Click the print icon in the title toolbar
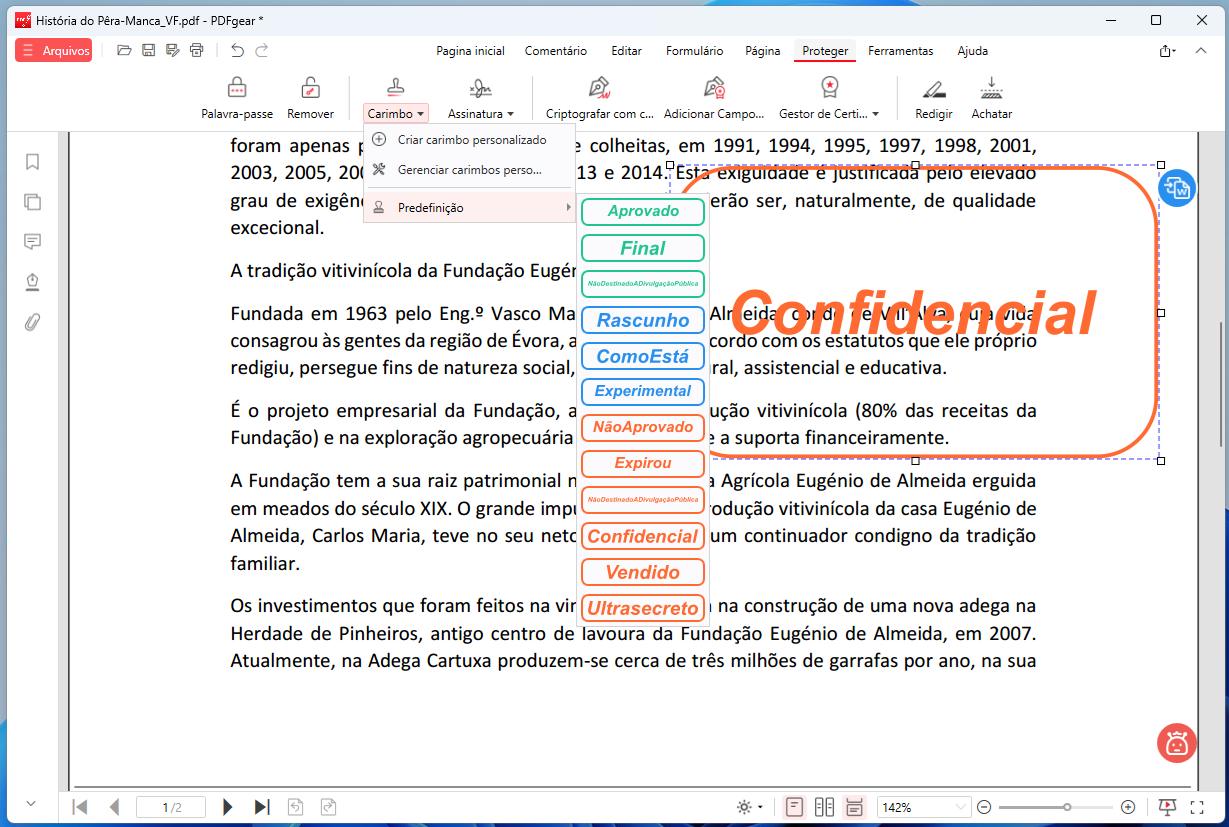Viewport: 1229px width, 827px height. pos(197,50)
